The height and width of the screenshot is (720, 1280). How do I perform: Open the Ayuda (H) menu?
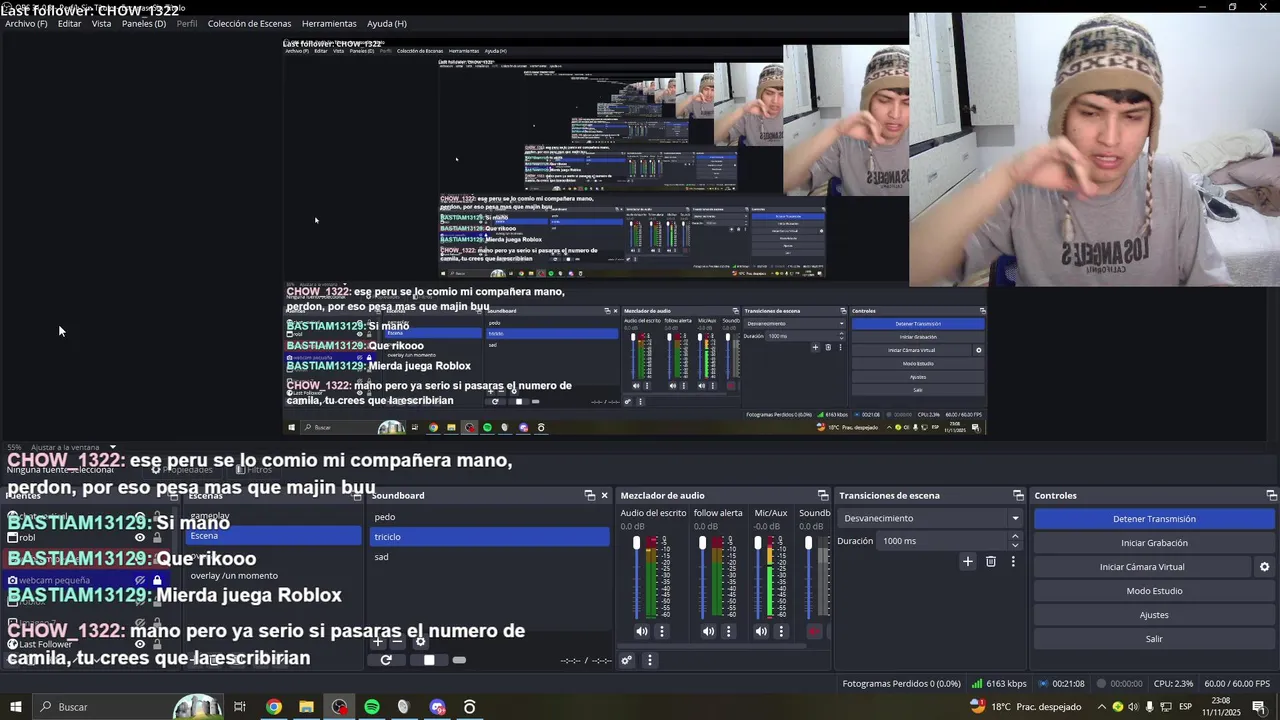386,23
